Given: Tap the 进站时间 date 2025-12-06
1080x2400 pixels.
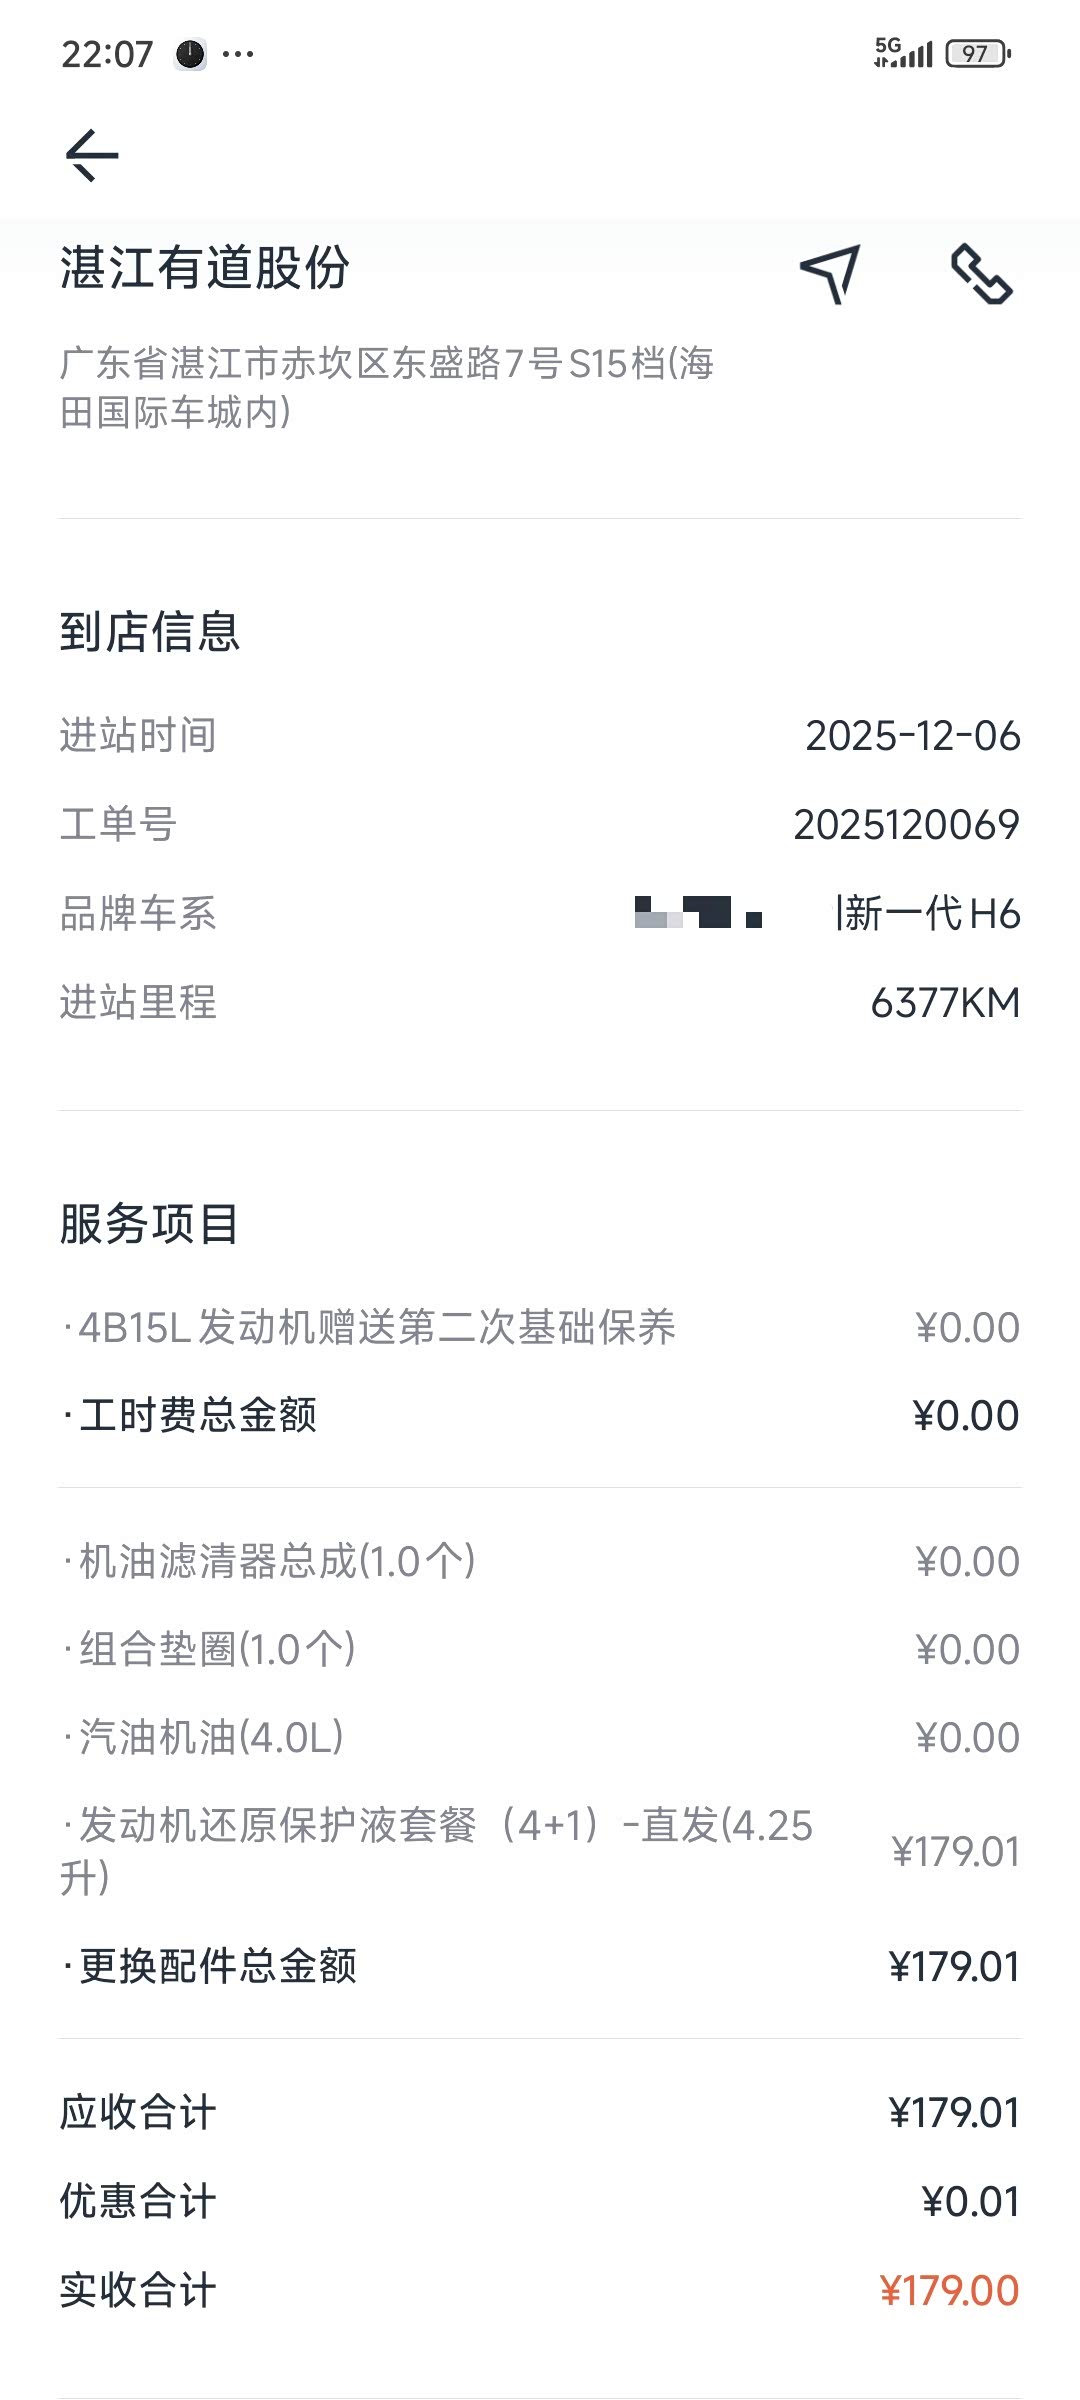Looking at the screenshot, I should point(912,736).
